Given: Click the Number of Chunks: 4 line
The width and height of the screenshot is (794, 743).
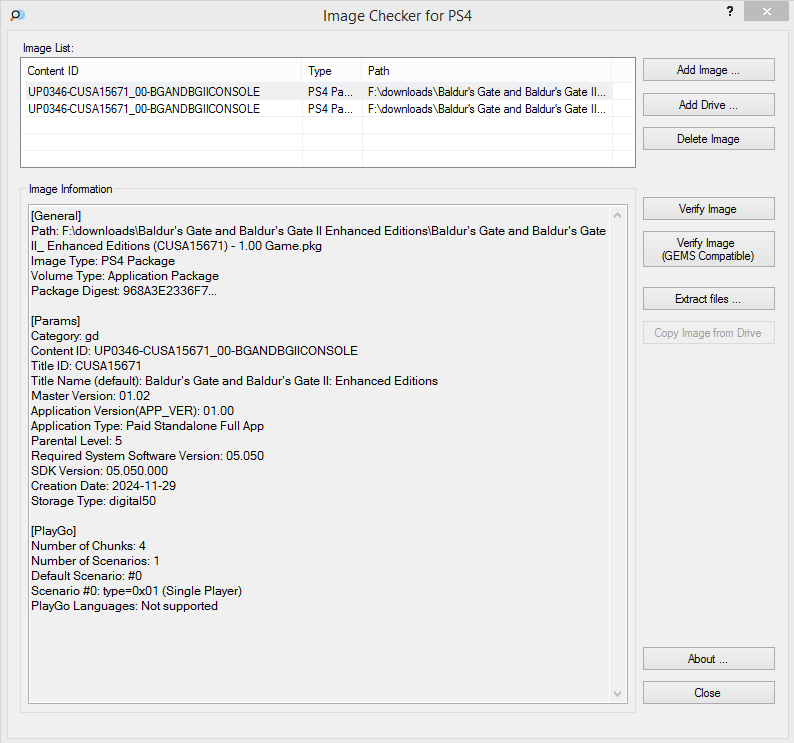Looking at the screenshot, I should [89, 546].
